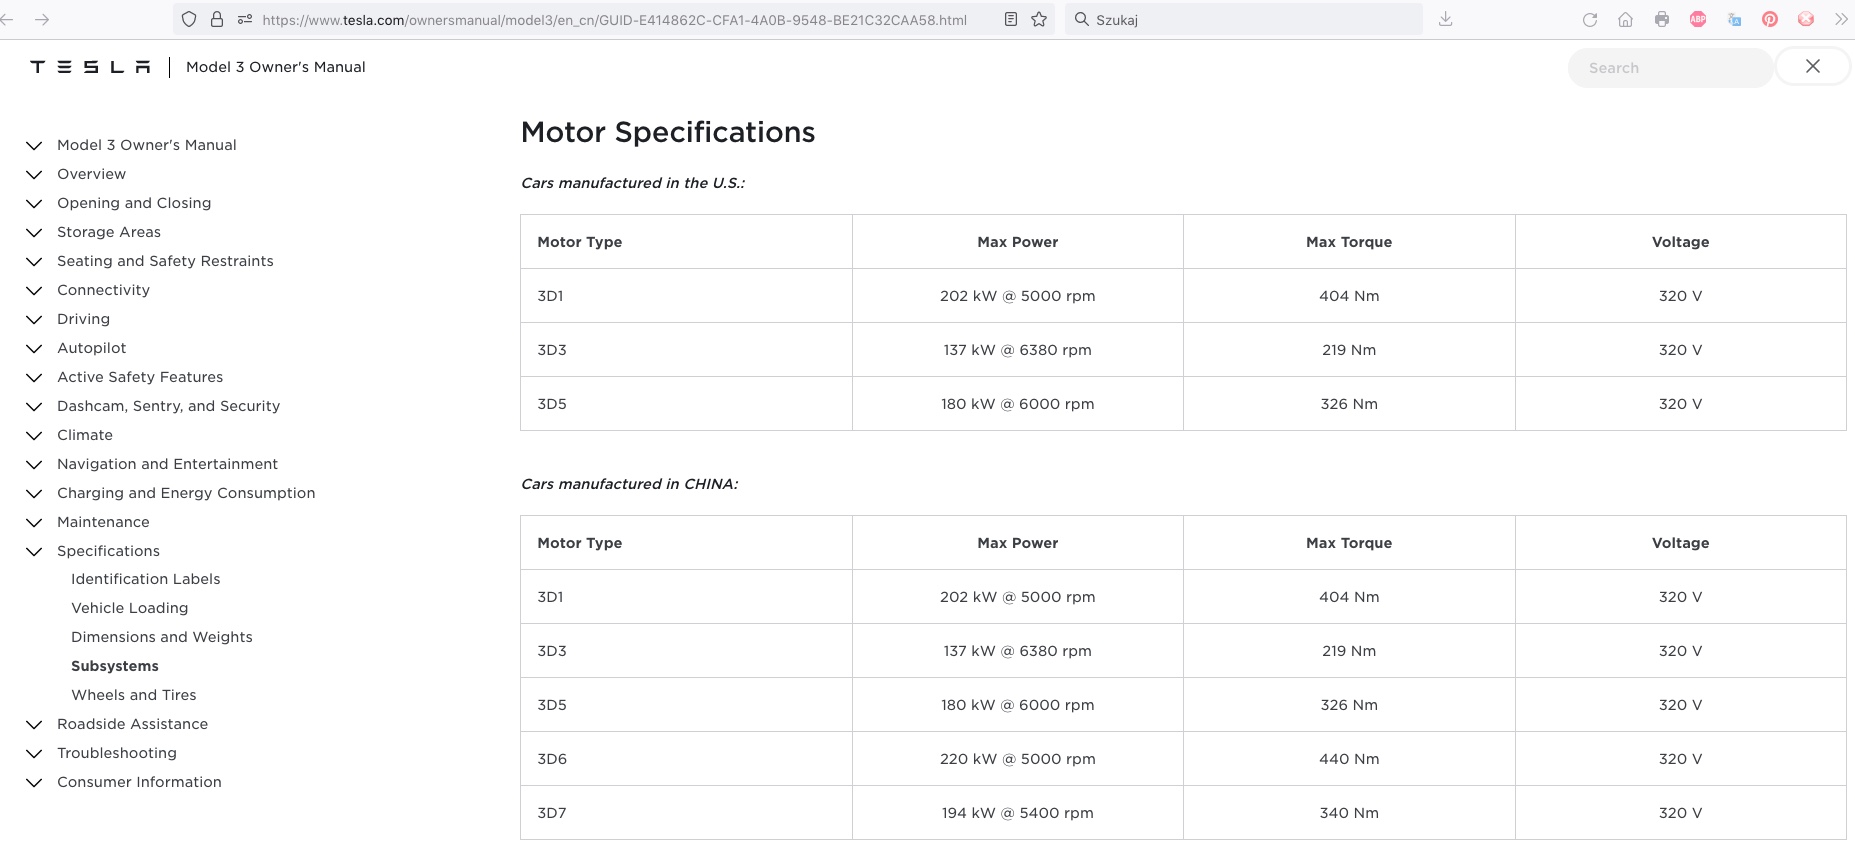1855x860 pixels.
Task: Expand the Climate chevron
Action: pyautogui.click(x=34, y=435)
